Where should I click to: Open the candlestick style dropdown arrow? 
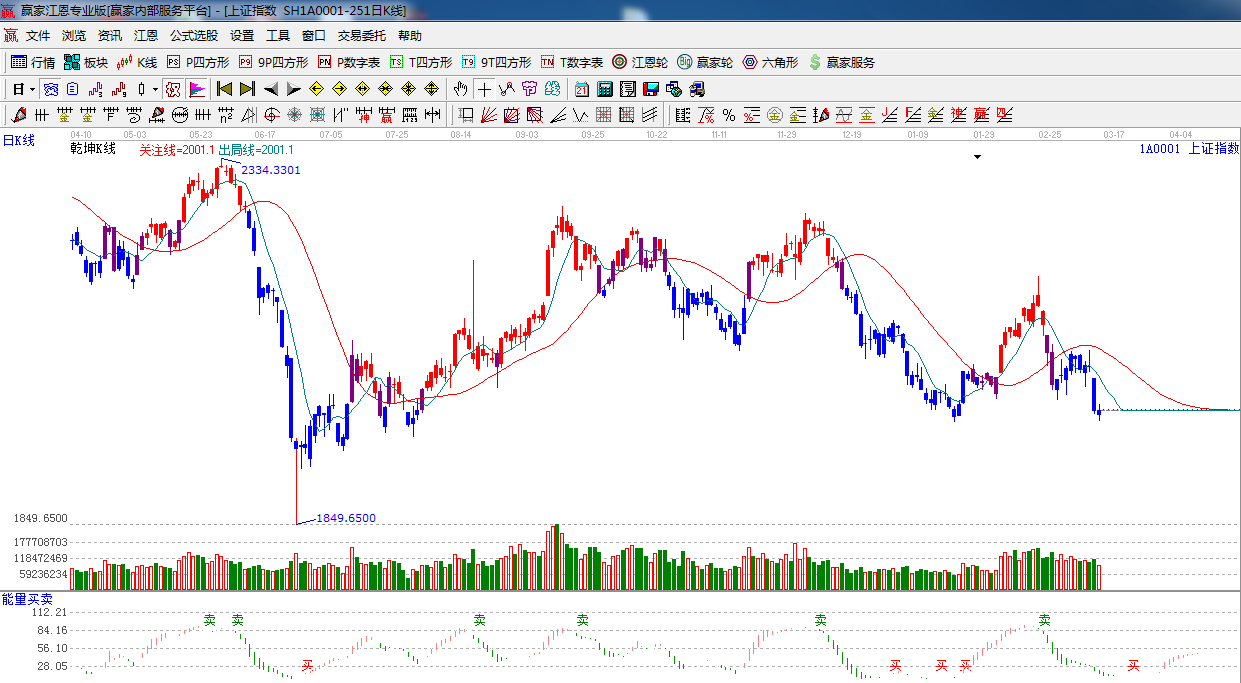[x=155, y=89]
